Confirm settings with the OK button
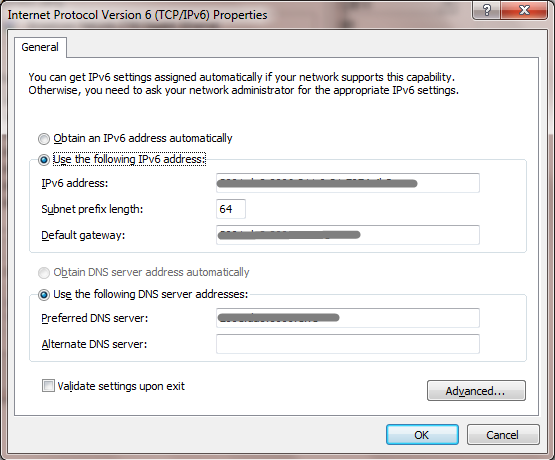 pos(422,435)
